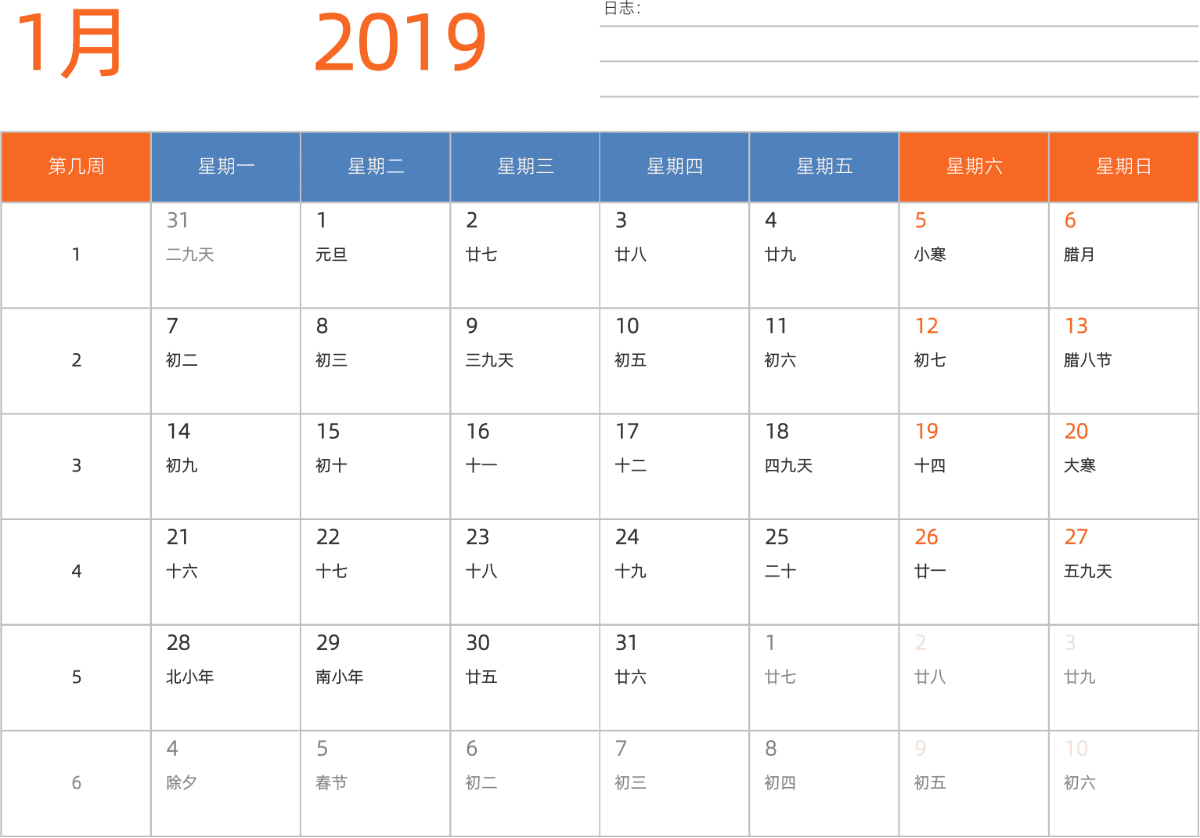Click the date number 30
This screenshot has width=1200, height=838.
tap(478, 643)
